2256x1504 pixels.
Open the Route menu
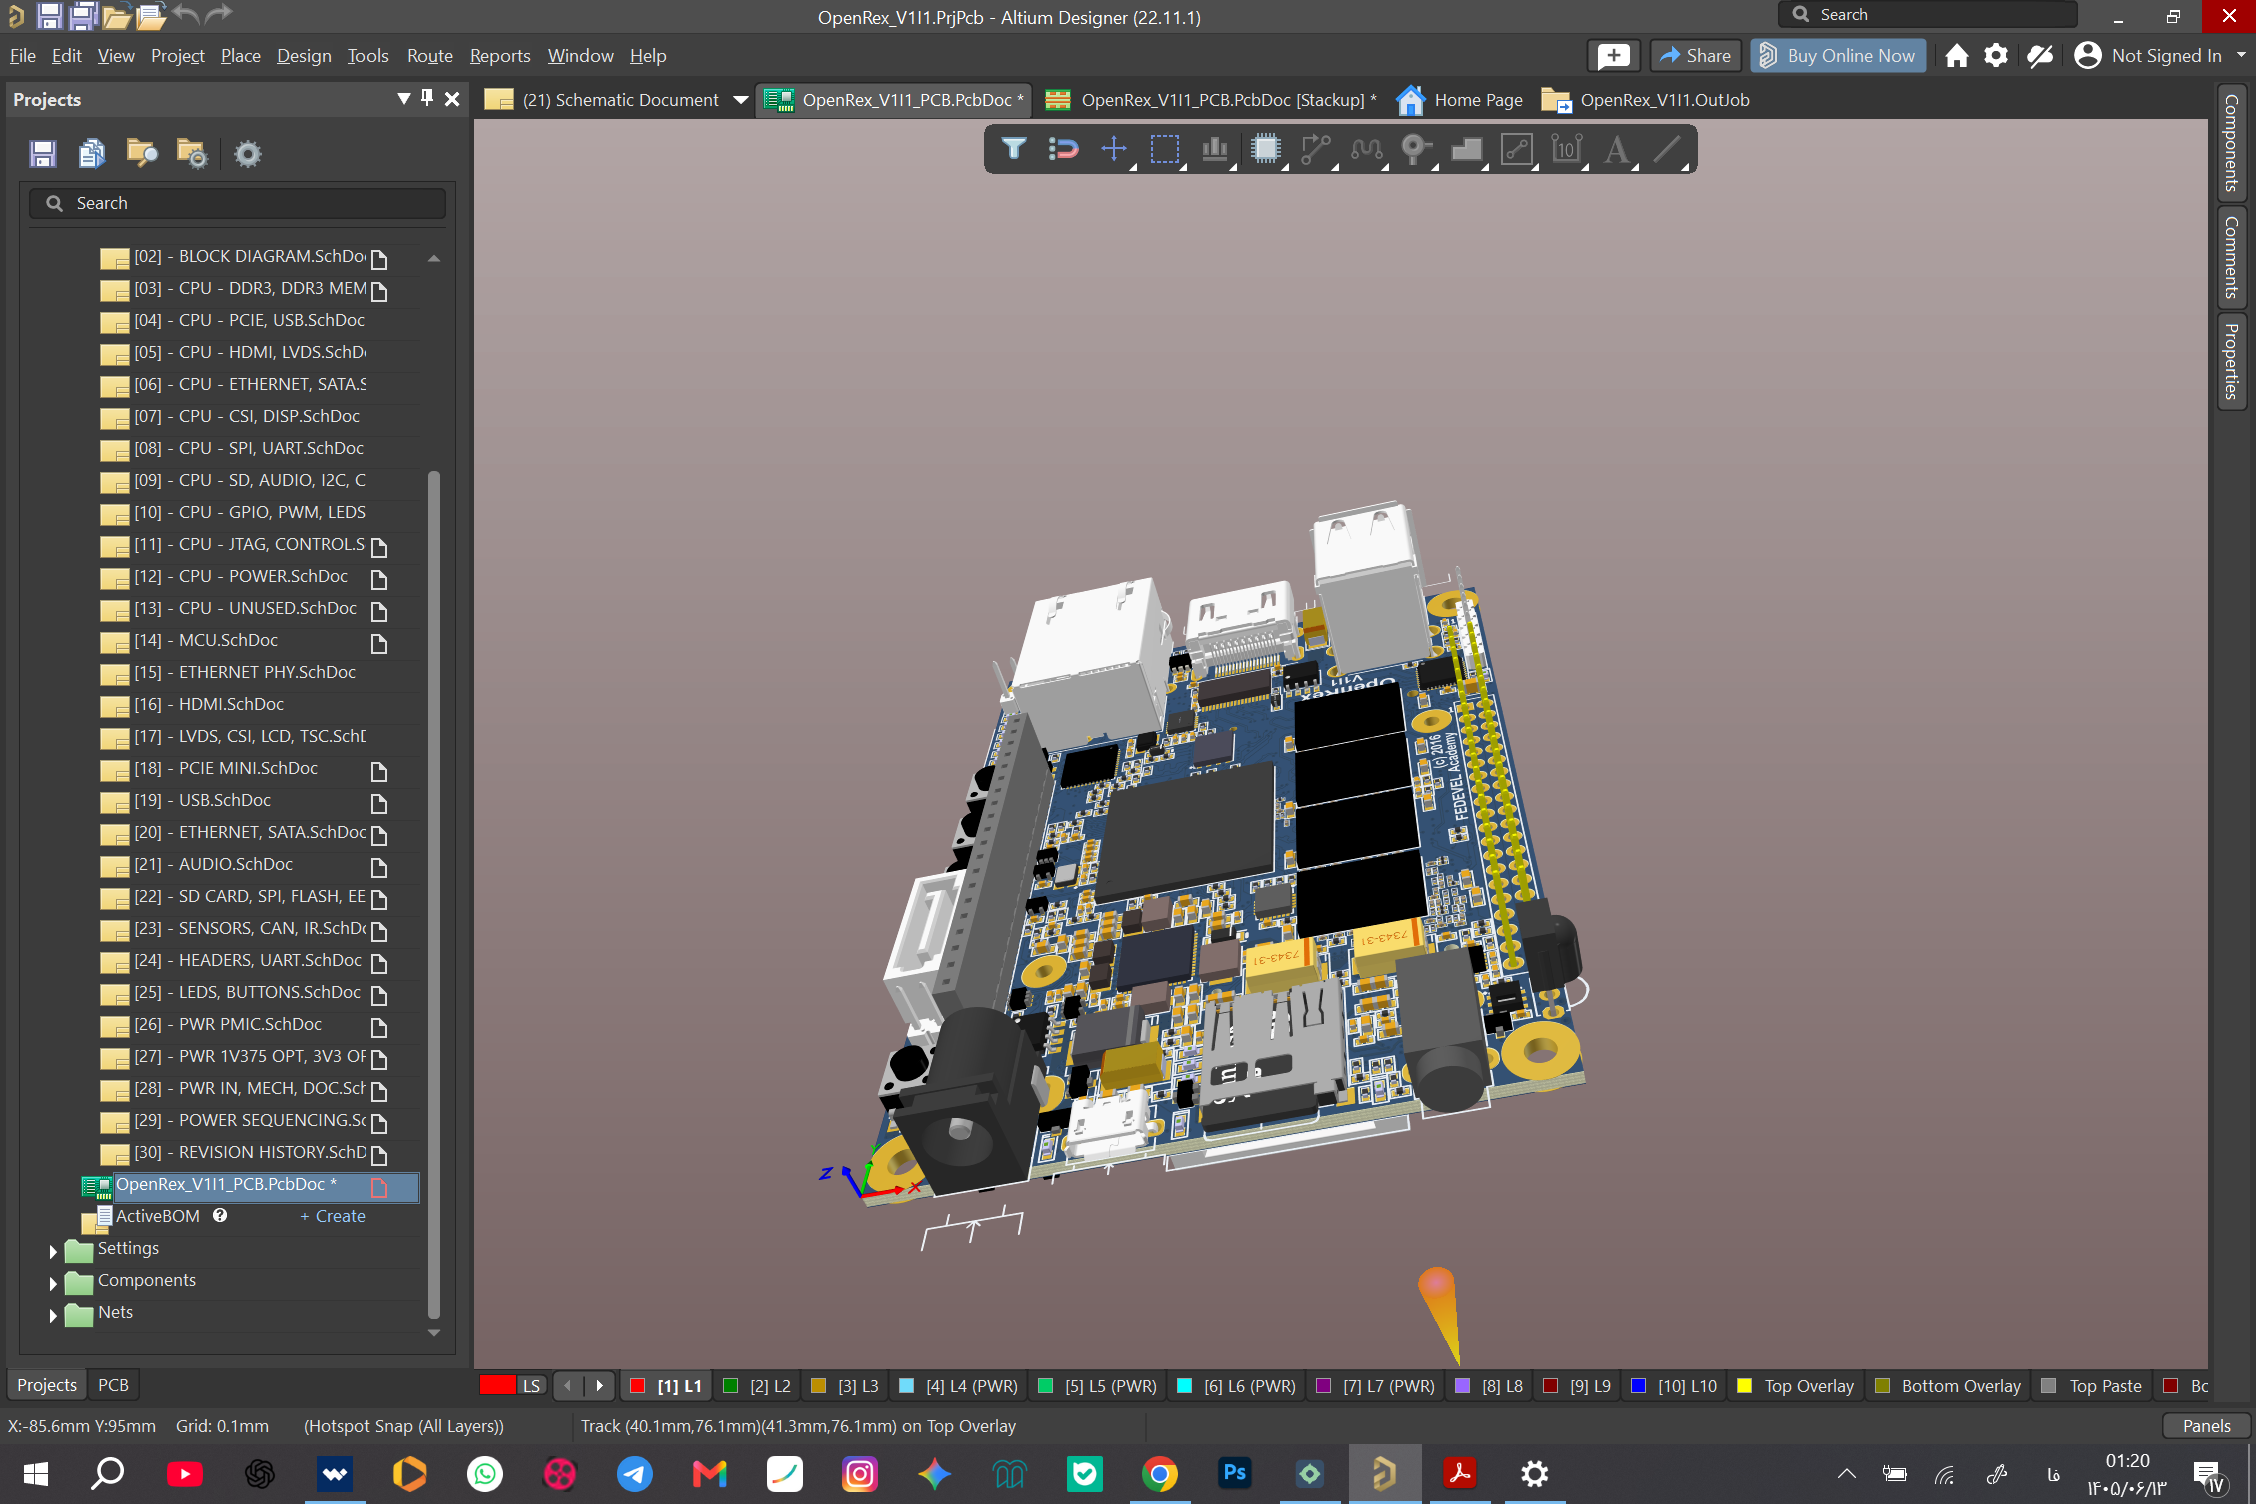coord(430,56)
